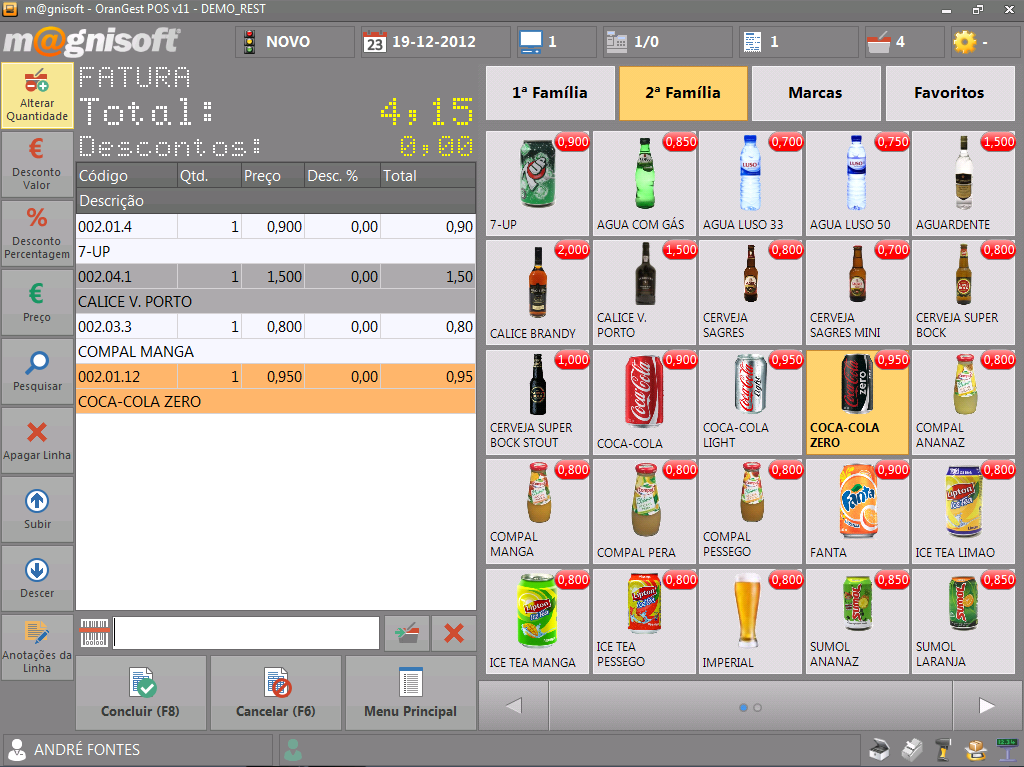This screenshot has height=767, width=1024.
Task: Delete row with Apagar Linha
Action: tap(37, 440)
